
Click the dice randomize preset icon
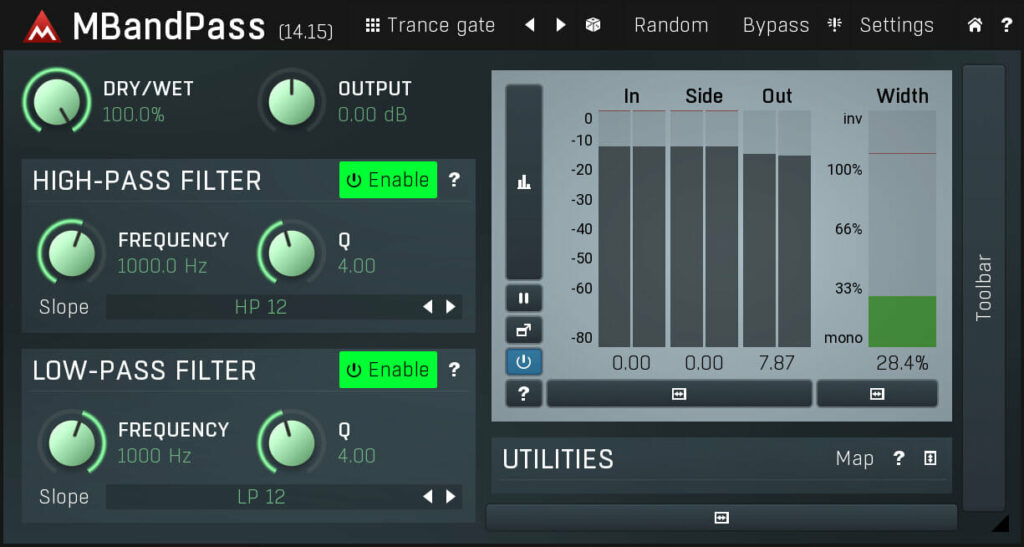coord(593,25)
